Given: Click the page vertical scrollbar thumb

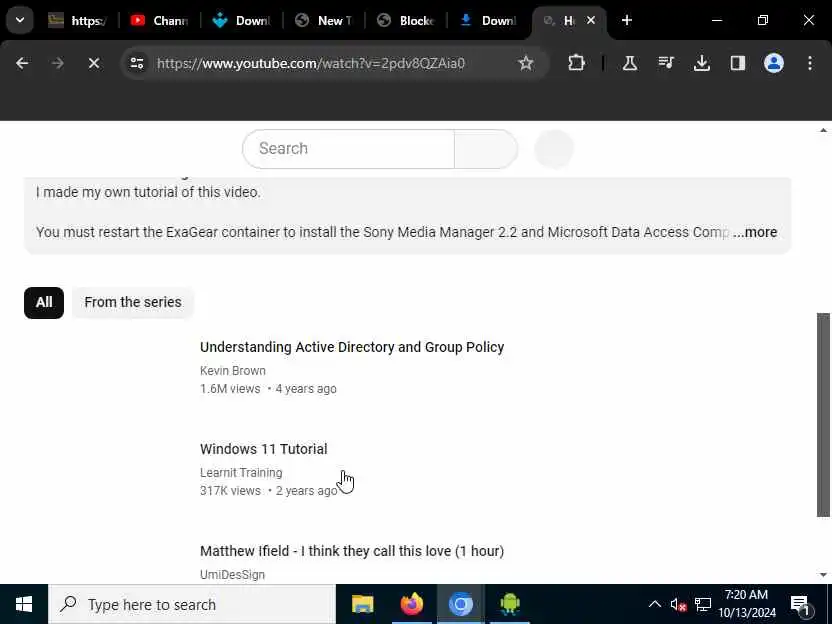Looking at the screenshot, I should pos(823,414).
